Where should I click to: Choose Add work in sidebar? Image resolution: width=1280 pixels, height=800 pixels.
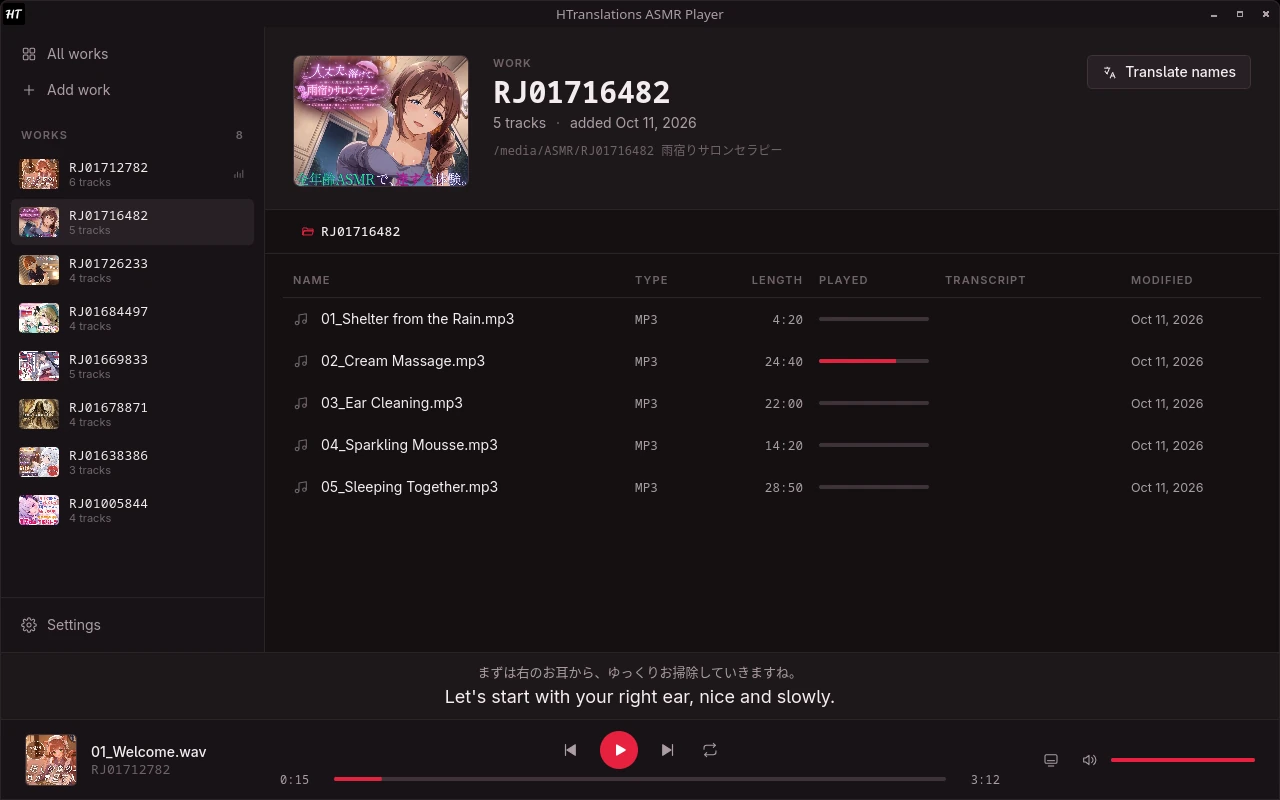point(132,90)
